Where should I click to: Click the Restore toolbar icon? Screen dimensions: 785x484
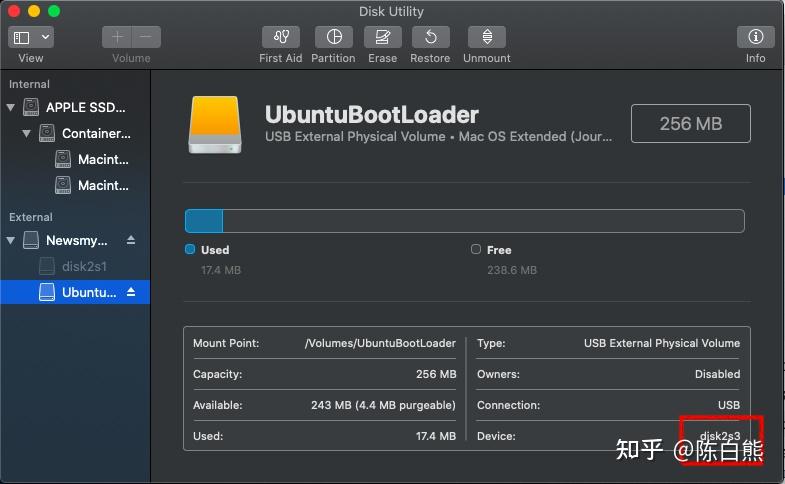(431, 37)
